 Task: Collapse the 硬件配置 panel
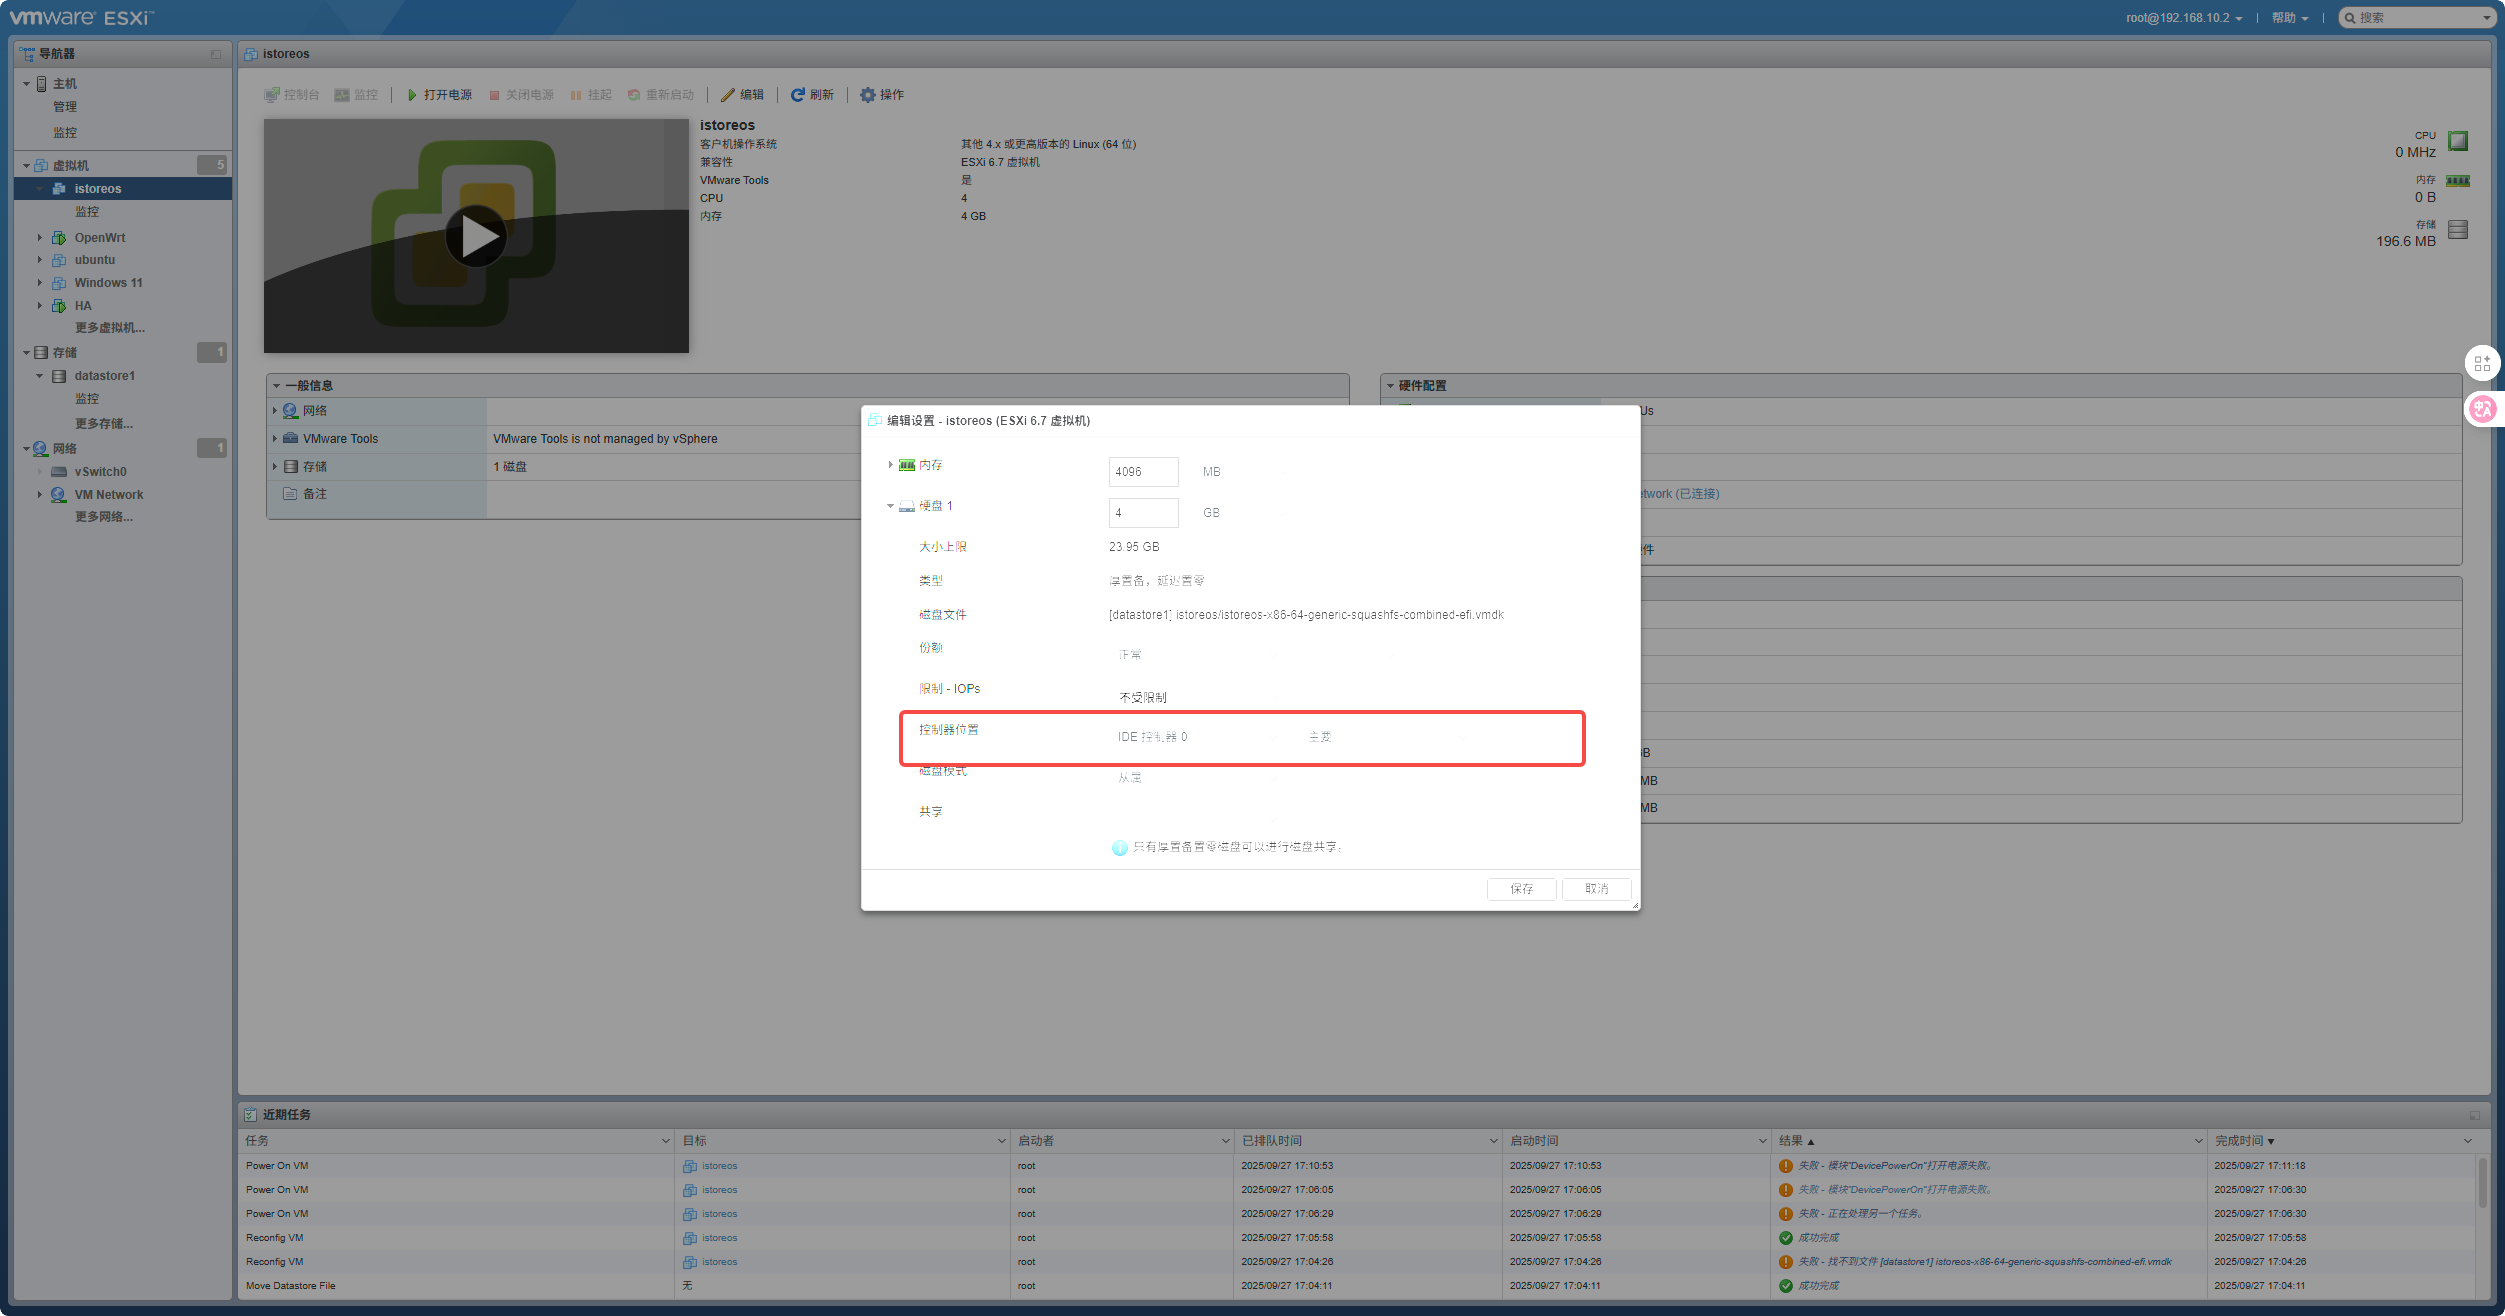coord(1390,386)
